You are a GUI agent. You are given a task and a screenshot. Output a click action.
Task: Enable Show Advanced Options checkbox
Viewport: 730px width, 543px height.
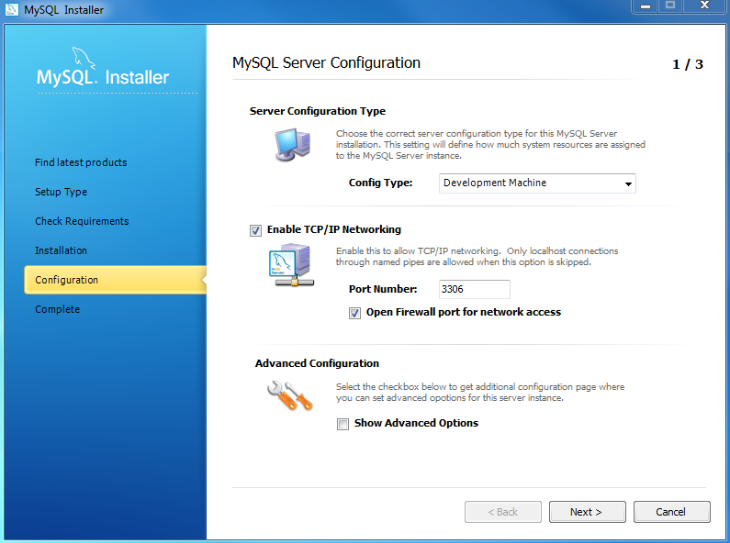(343, 424)
